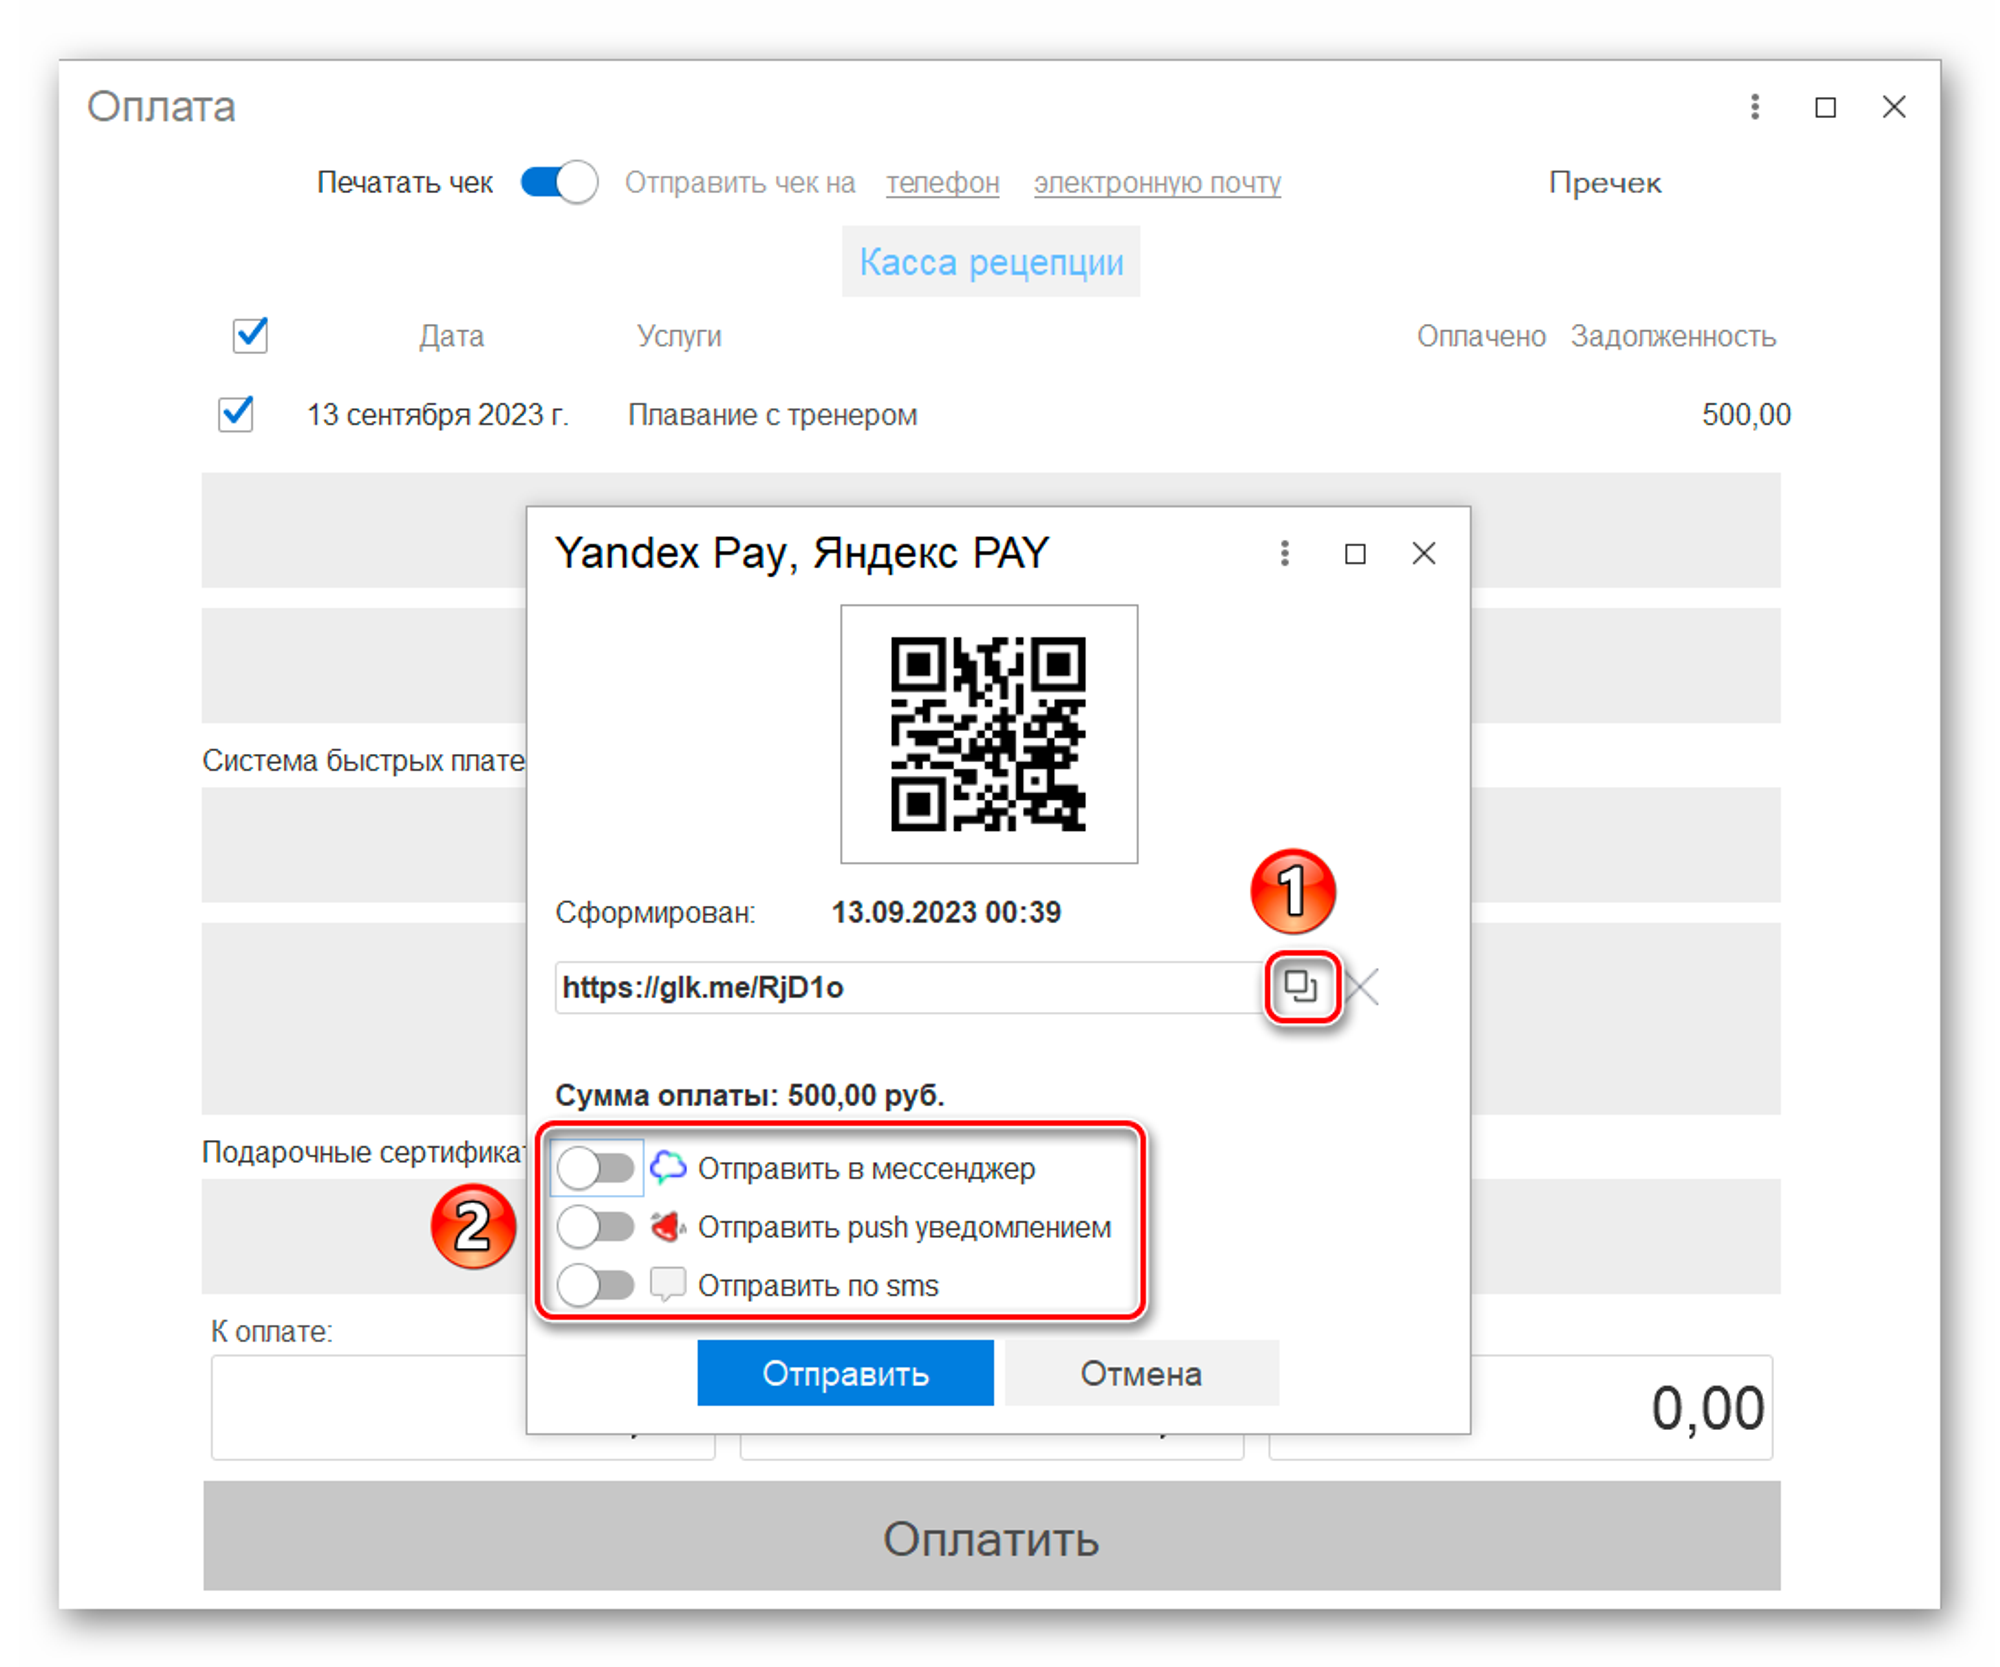Viewport: 2000px width, 1667px height.
Task: Close the Yandex Pay dialog
Action: coord(1424,553)
